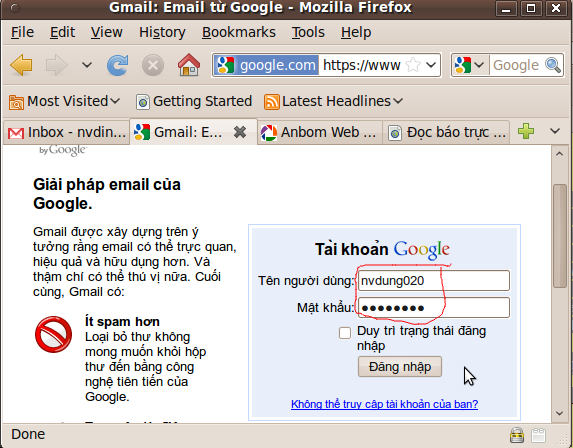Open the Tools menu
This screenshot has width=573, height=448.
click(x=308, y=32)
